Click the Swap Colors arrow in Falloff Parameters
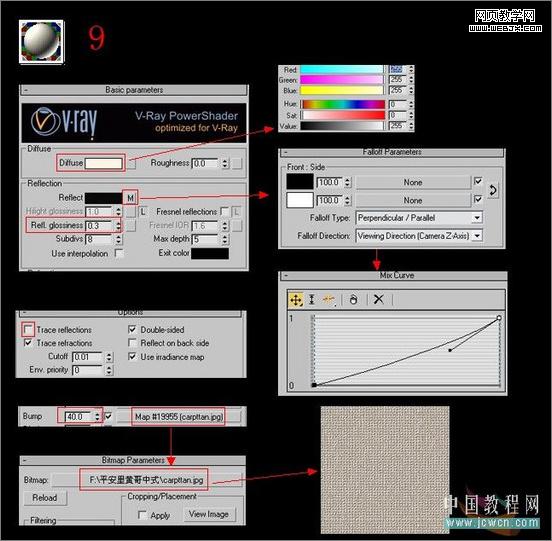The height and width of the screenshot is (541, 552). [493, 190]
